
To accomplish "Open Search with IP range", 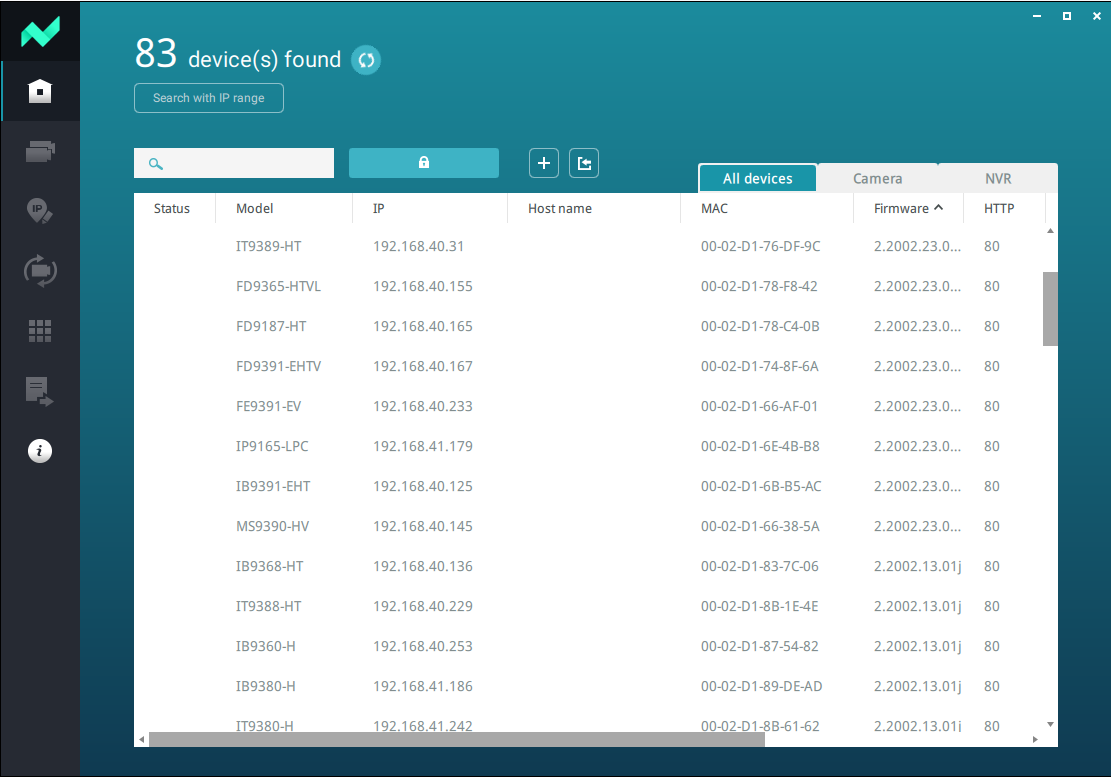I will (208, 98).
